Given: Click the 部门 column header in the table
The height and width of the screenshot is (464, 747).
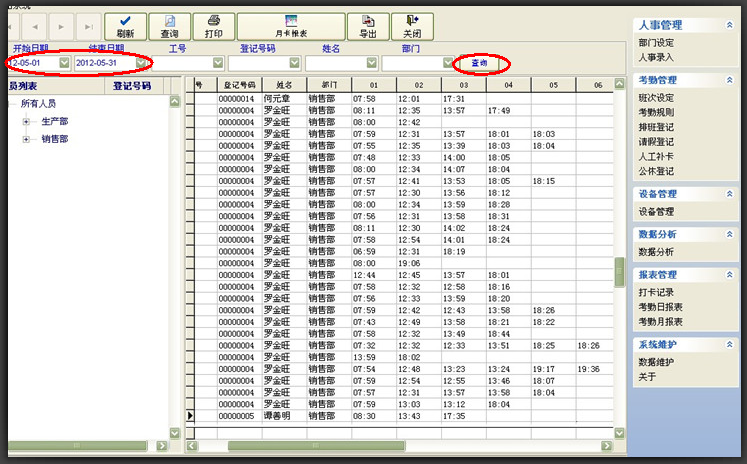Looking at the screenshot, I should pos(329,85).
